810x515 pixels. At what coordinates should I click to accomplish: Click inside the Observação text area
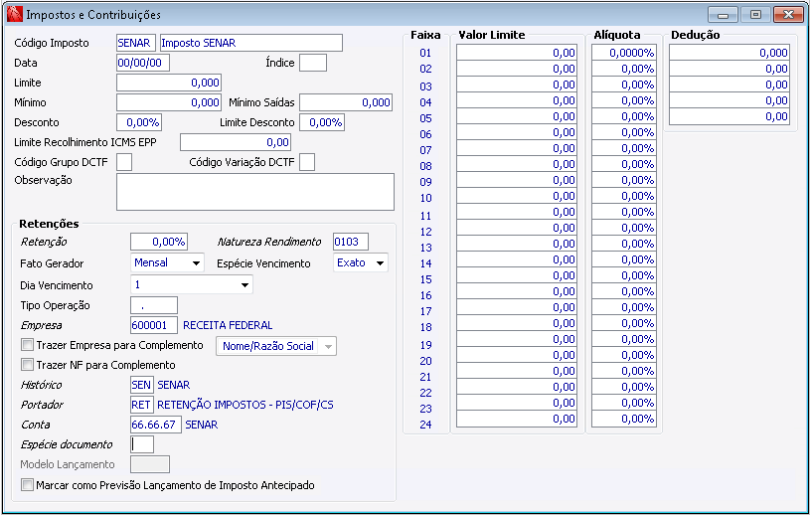coord(255,192)
